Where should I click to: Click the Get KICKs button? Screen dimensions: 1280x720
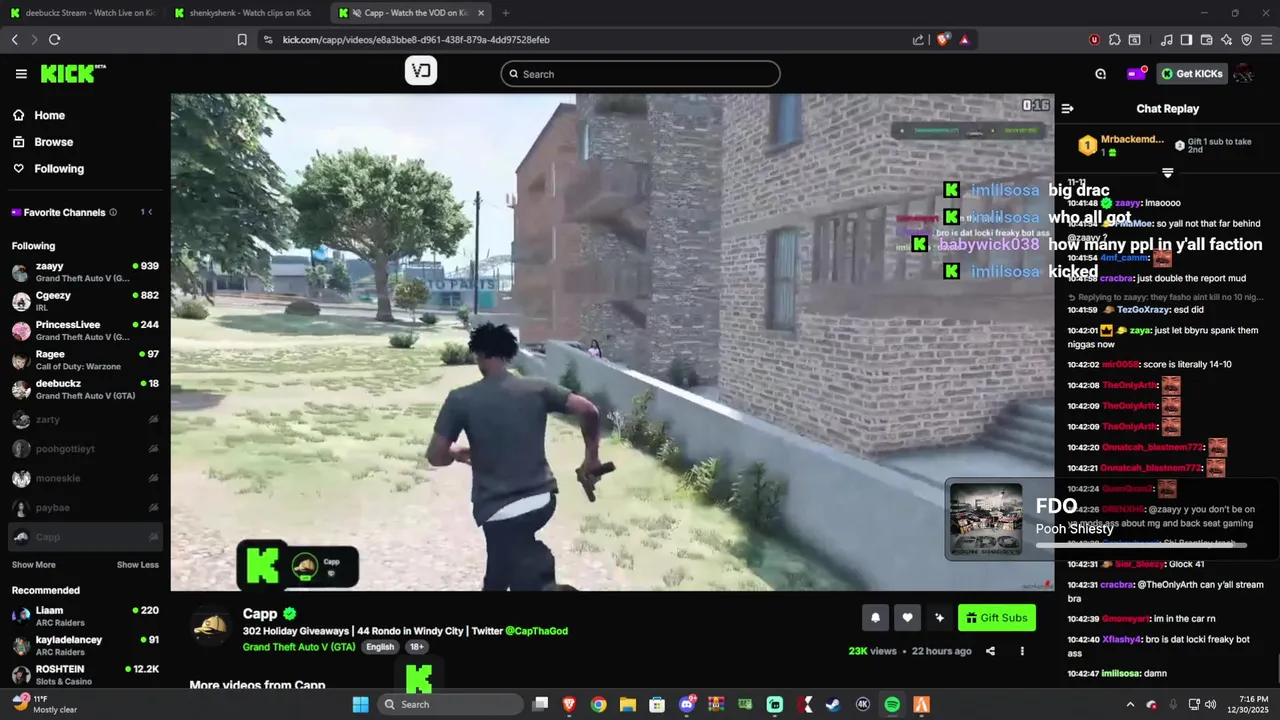1192,74
